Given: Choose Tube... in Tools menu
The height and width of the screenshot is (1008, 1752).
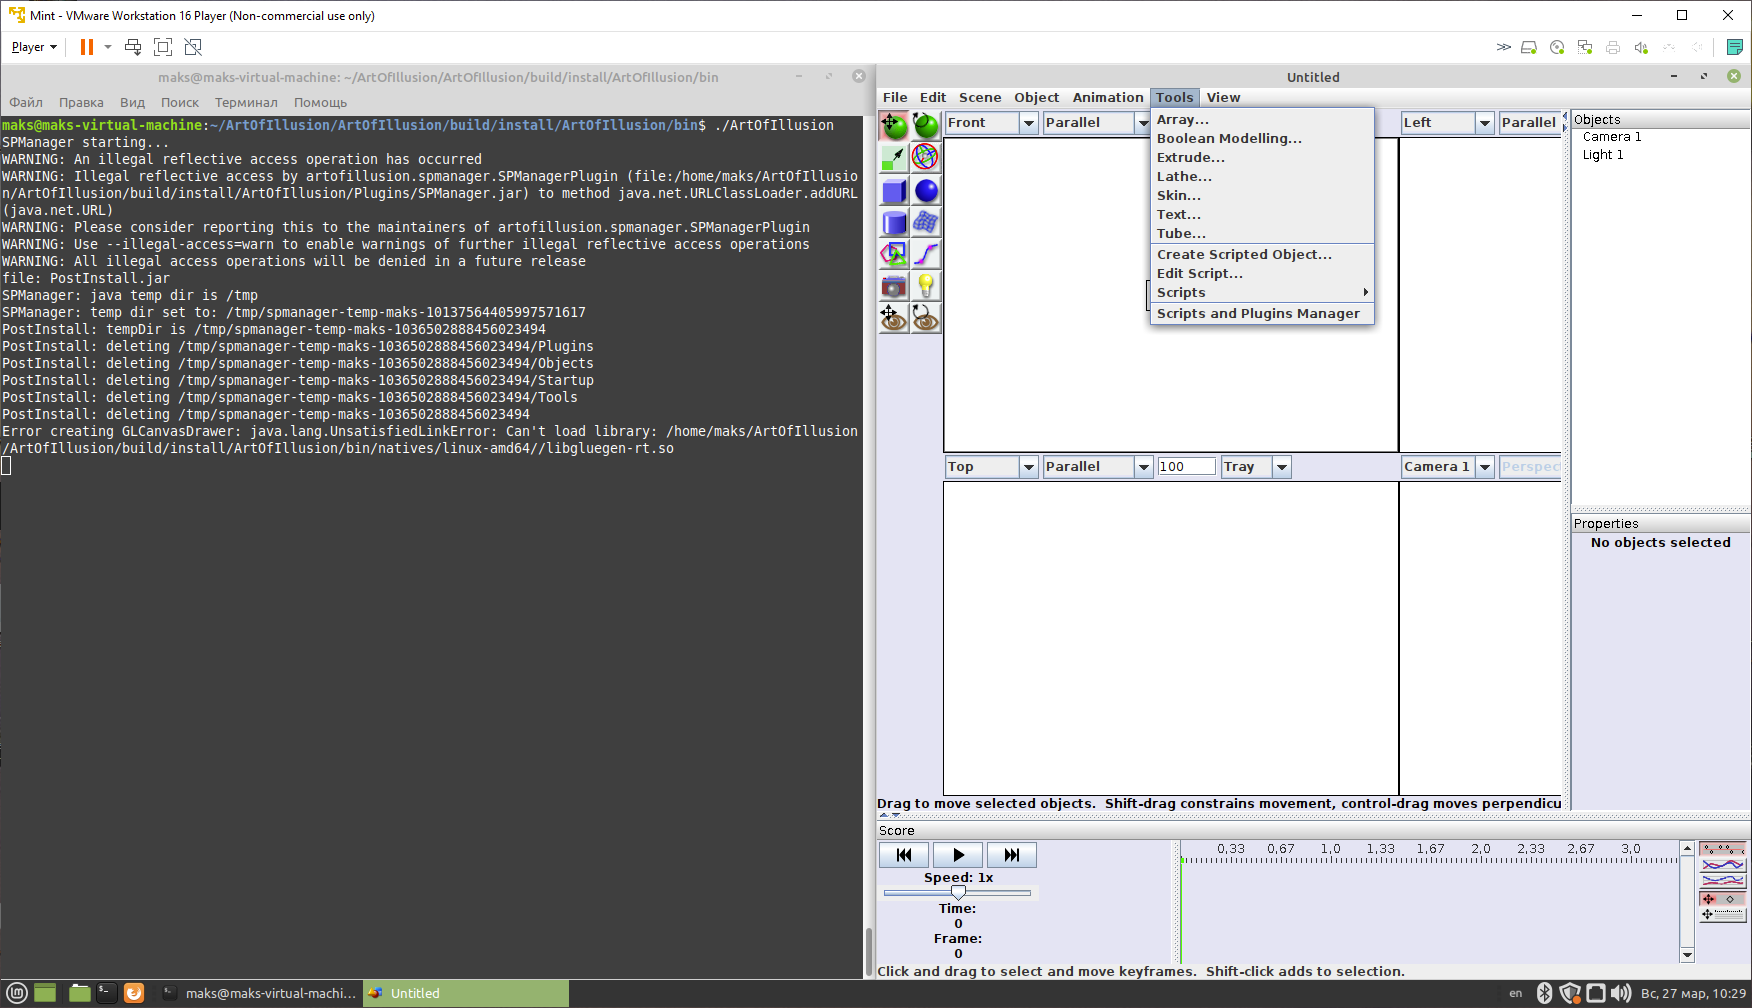Looking at the screenshot, I should (x=1262, y=233).
